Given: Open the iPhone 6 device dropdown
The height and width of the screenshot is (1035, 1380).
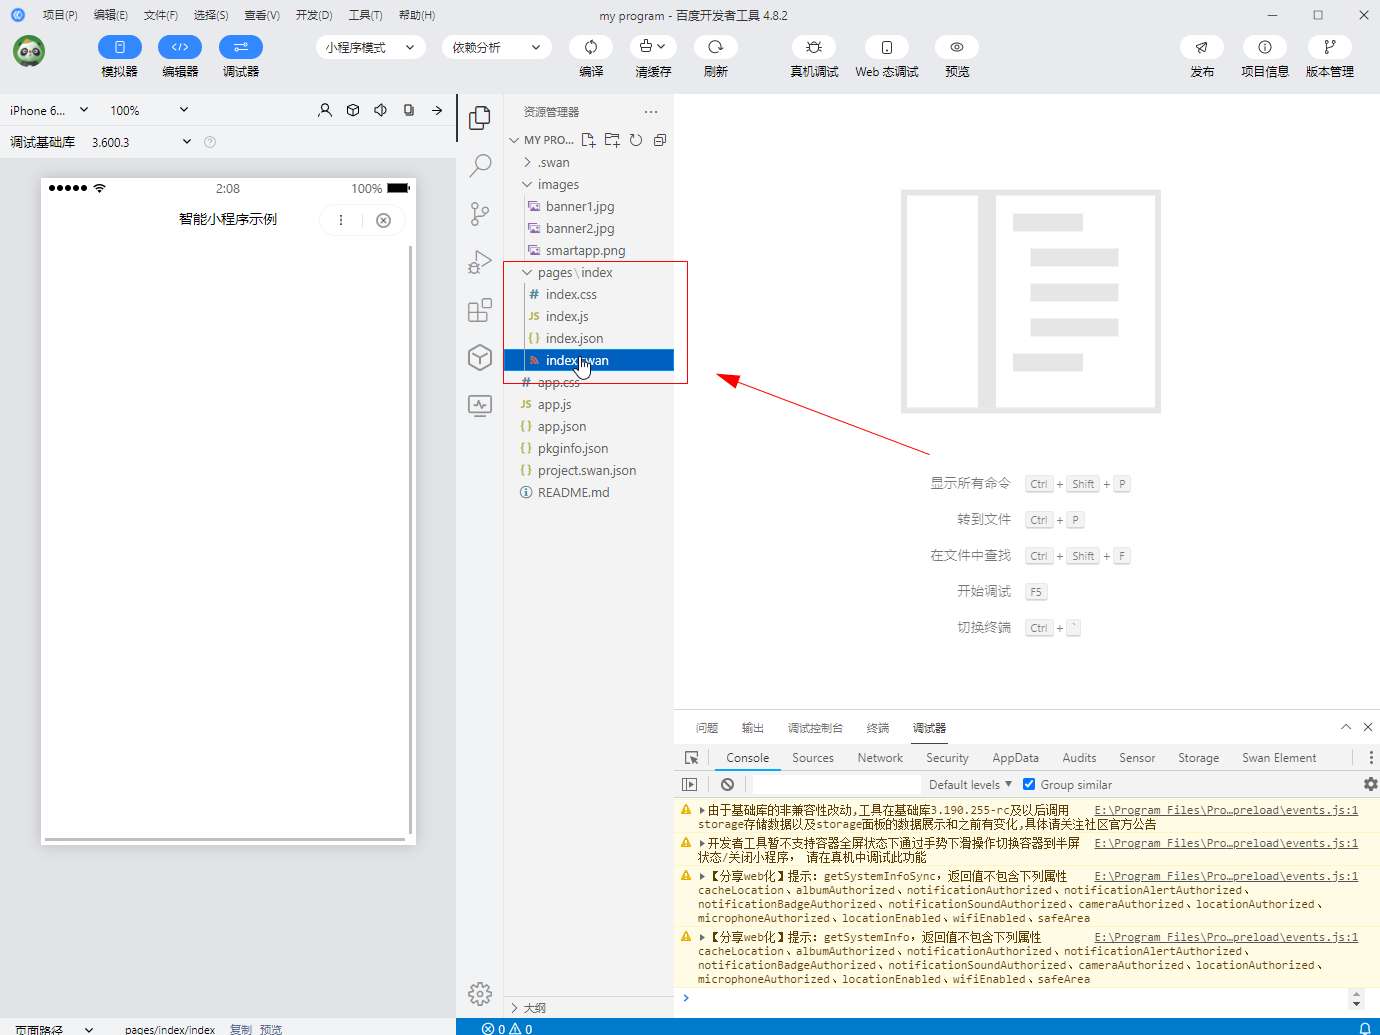Looking at the screenshot, I should (x=49, y=110).
